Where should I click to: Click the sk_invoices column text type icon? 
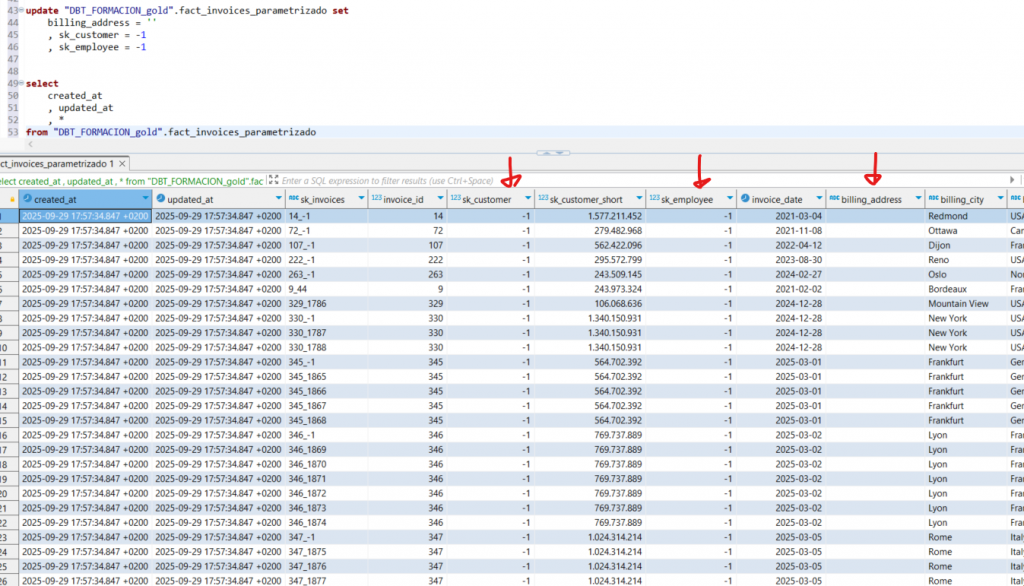294,199
